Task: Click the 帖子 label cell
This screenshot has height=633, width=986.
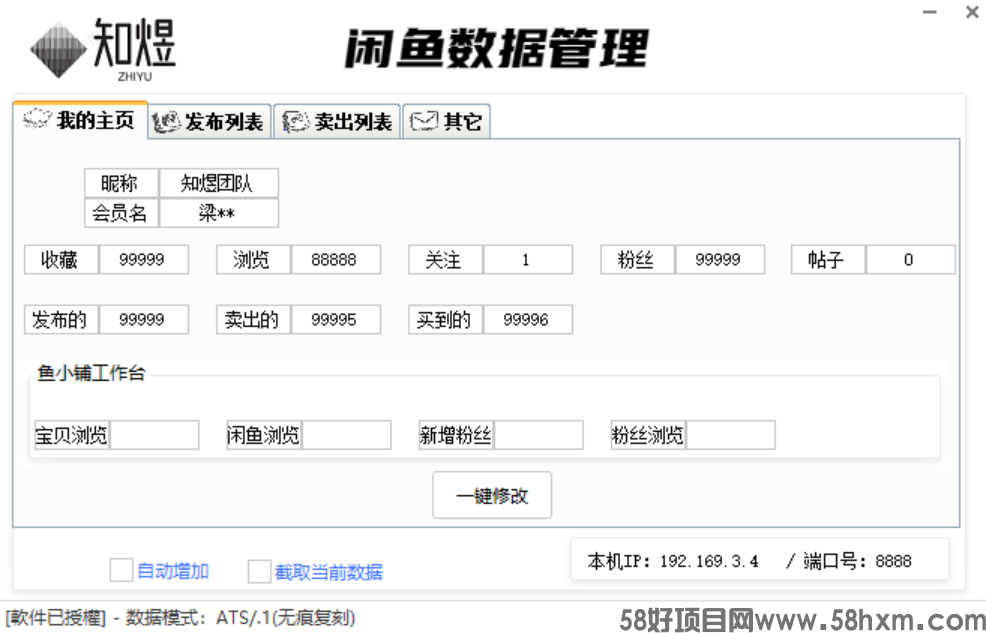Action: [828, 260]
